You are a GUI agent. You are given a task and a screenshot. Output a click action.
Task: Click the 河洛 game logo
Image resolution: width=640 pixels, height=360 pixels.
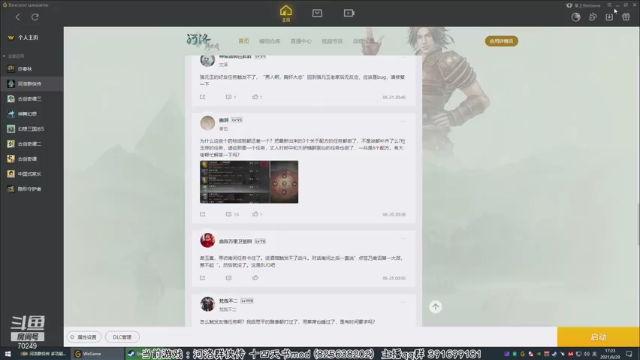pos(203,41)
